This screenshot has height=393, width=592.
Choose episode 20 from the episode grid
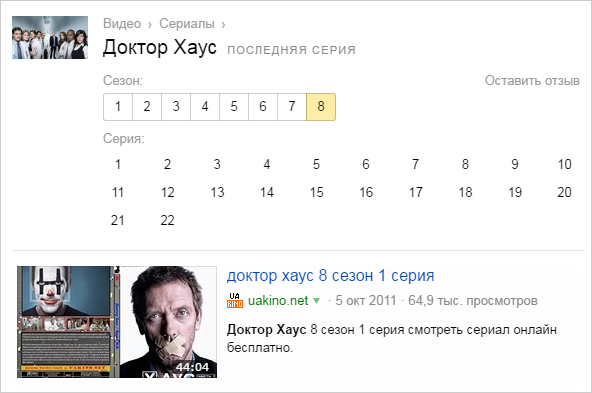pos(564,193)
